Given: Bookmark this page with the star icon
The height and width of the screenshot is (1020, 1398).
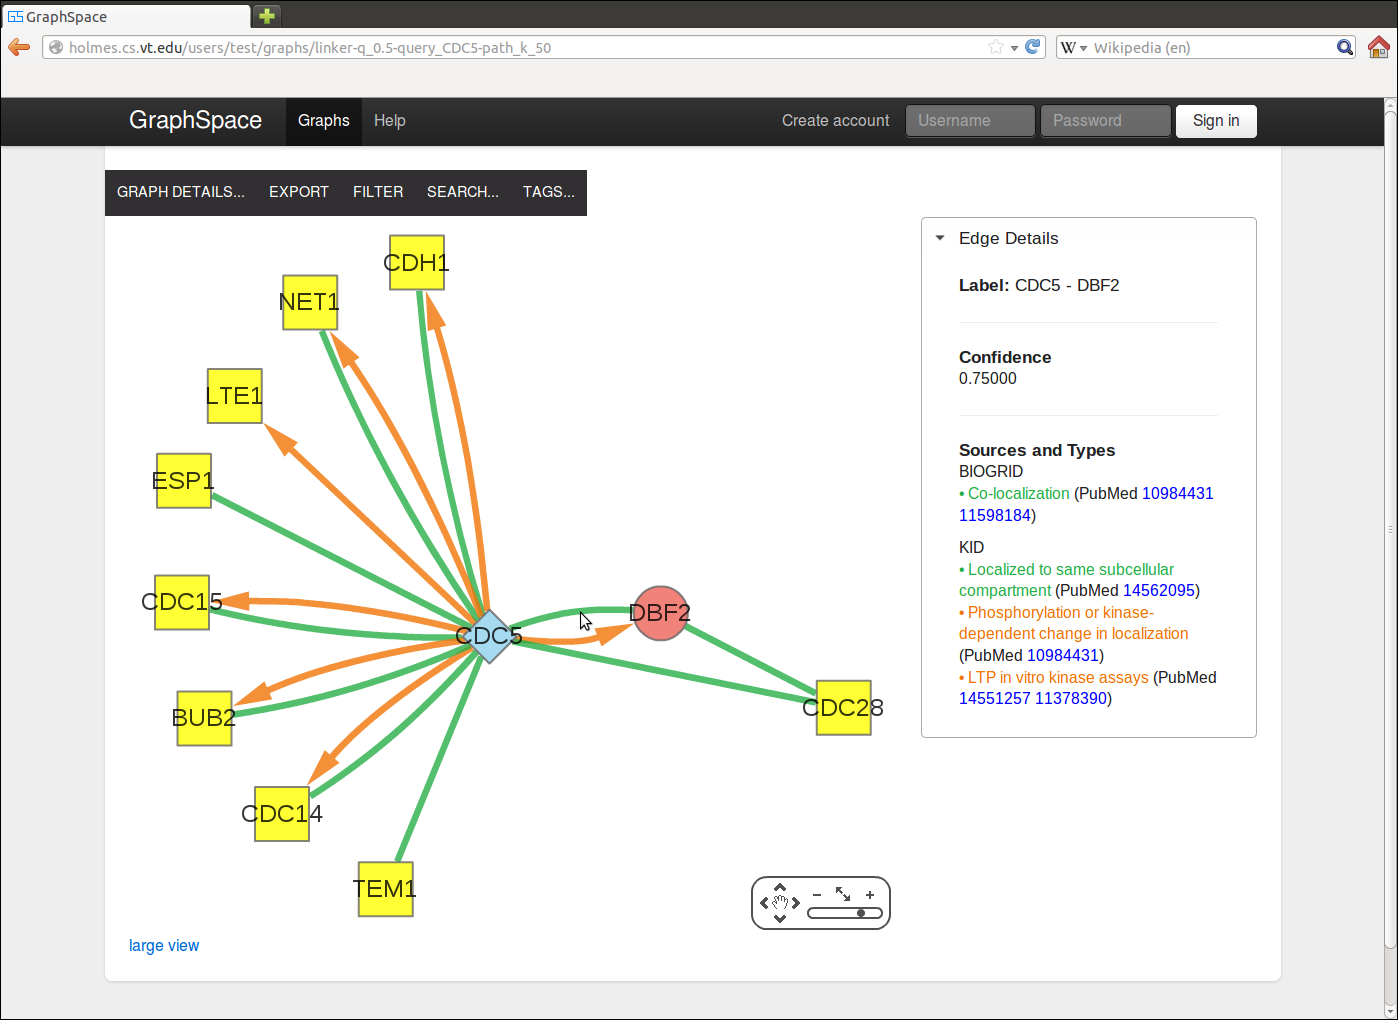Looking at the screenshot, I should coord(995,47).
